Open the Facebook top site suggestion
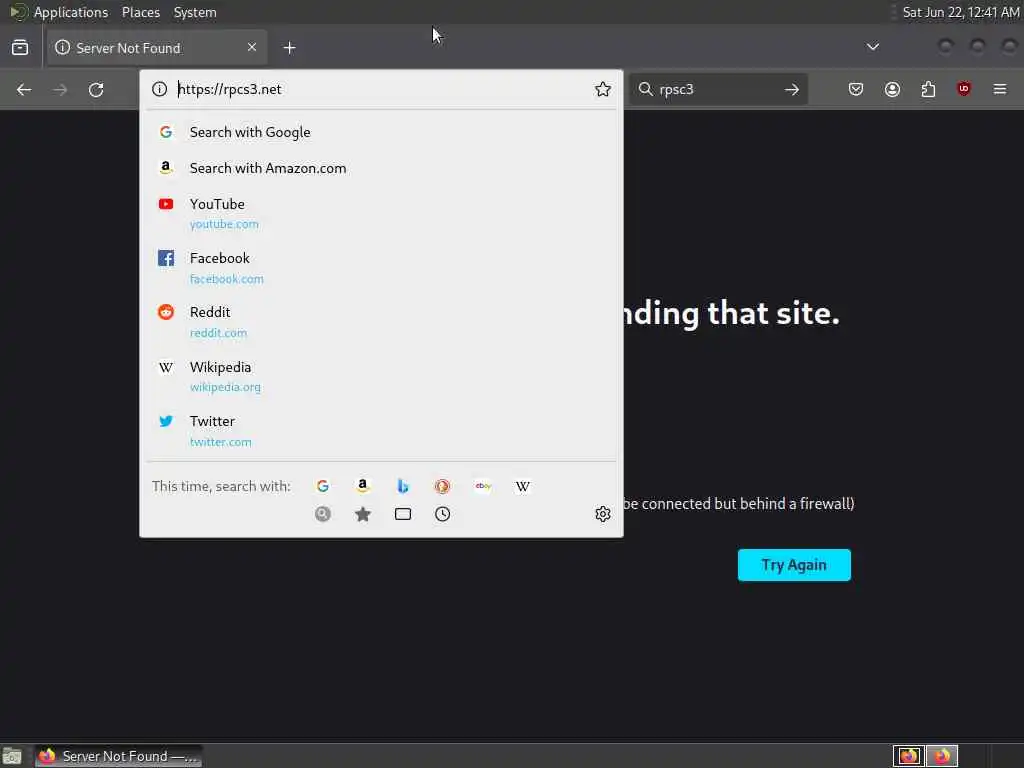The width and height of the screenshot is (1024, 768). (381, 268)
